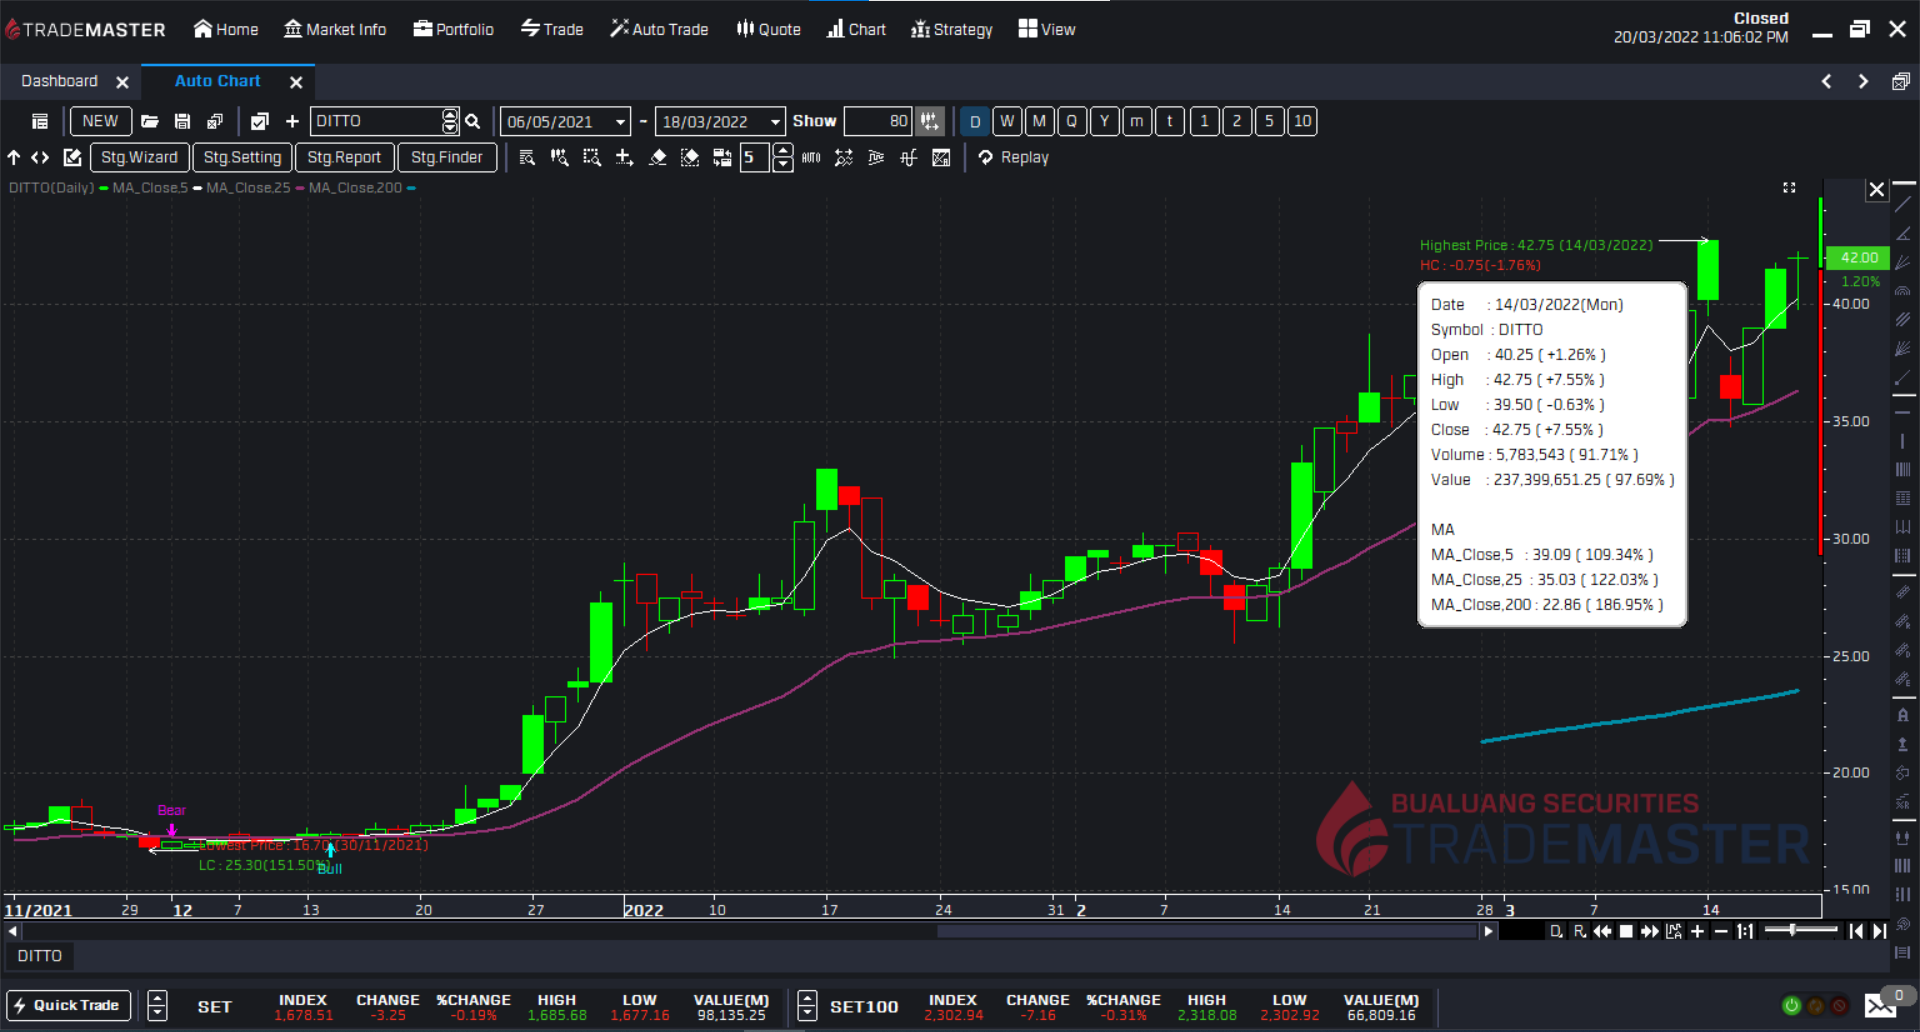This screenshot has height=1032, width=1920.
Task: Select the Quarterly Q period
Action: 1072,121
